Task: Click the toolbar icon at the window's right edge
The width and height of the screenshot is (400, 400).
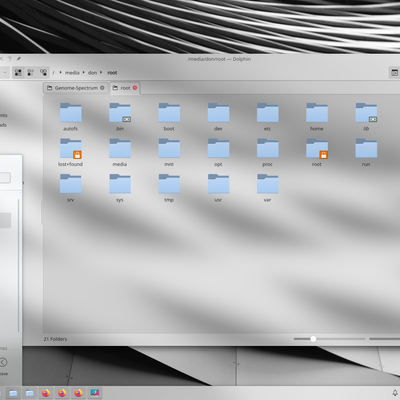Action: (395, 73)
